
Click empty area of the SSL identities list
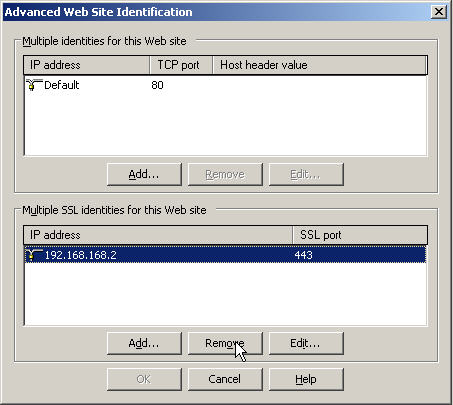point(225,293)
